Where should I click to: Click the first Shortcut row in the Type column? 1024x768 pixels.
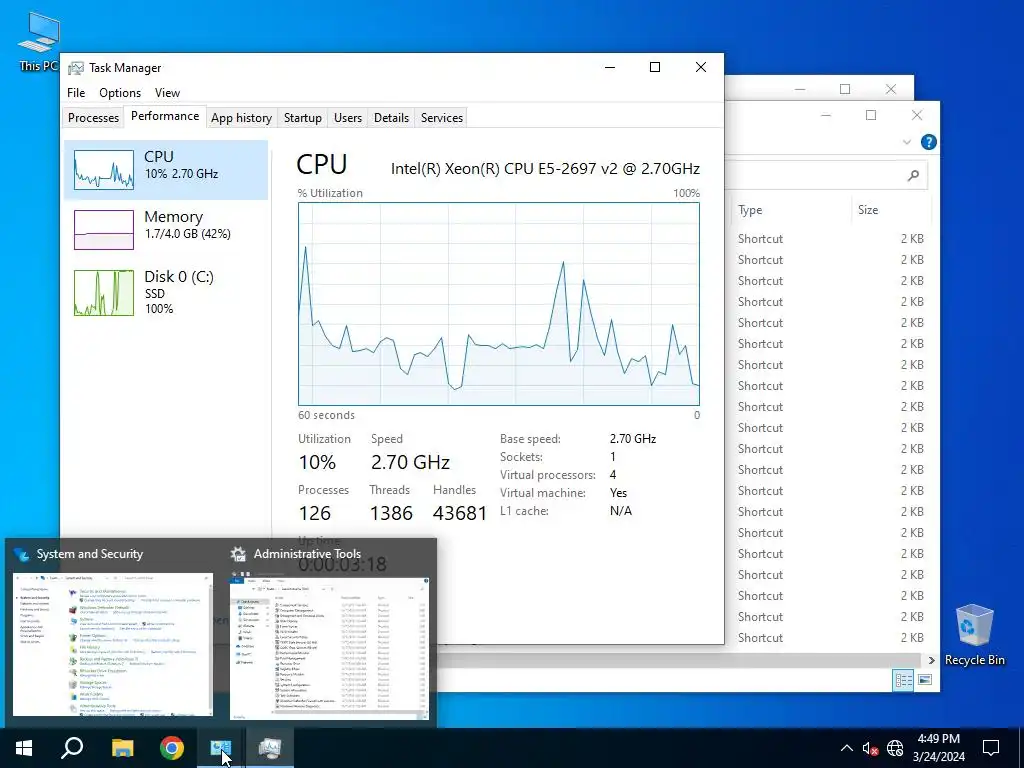pos(760,239)
